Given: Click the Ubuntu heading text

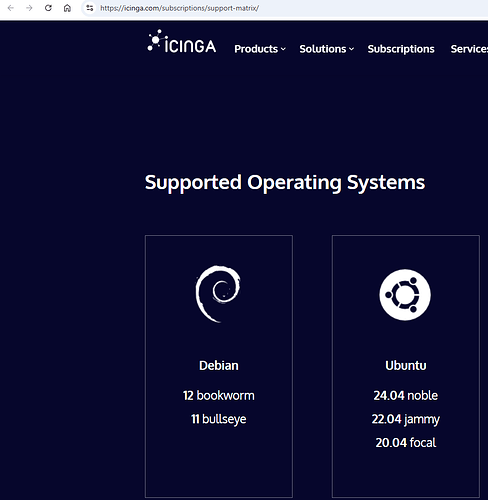Looking at the screenshot, I should pyautogui.click(x=406, y=366).
